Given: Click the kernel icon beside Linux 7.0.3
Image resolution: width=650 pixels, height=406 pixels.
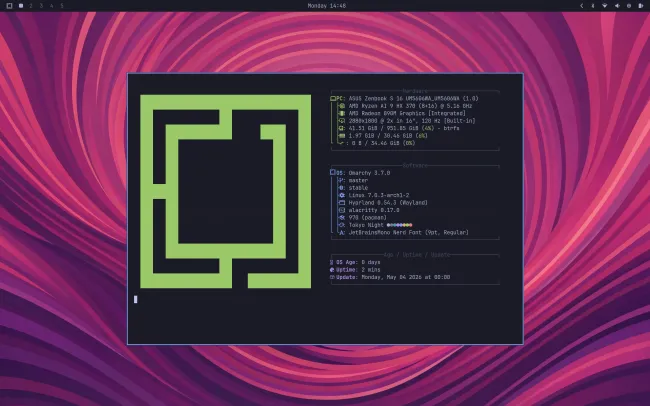Looking at the screenshot, I should click(342, 195).
